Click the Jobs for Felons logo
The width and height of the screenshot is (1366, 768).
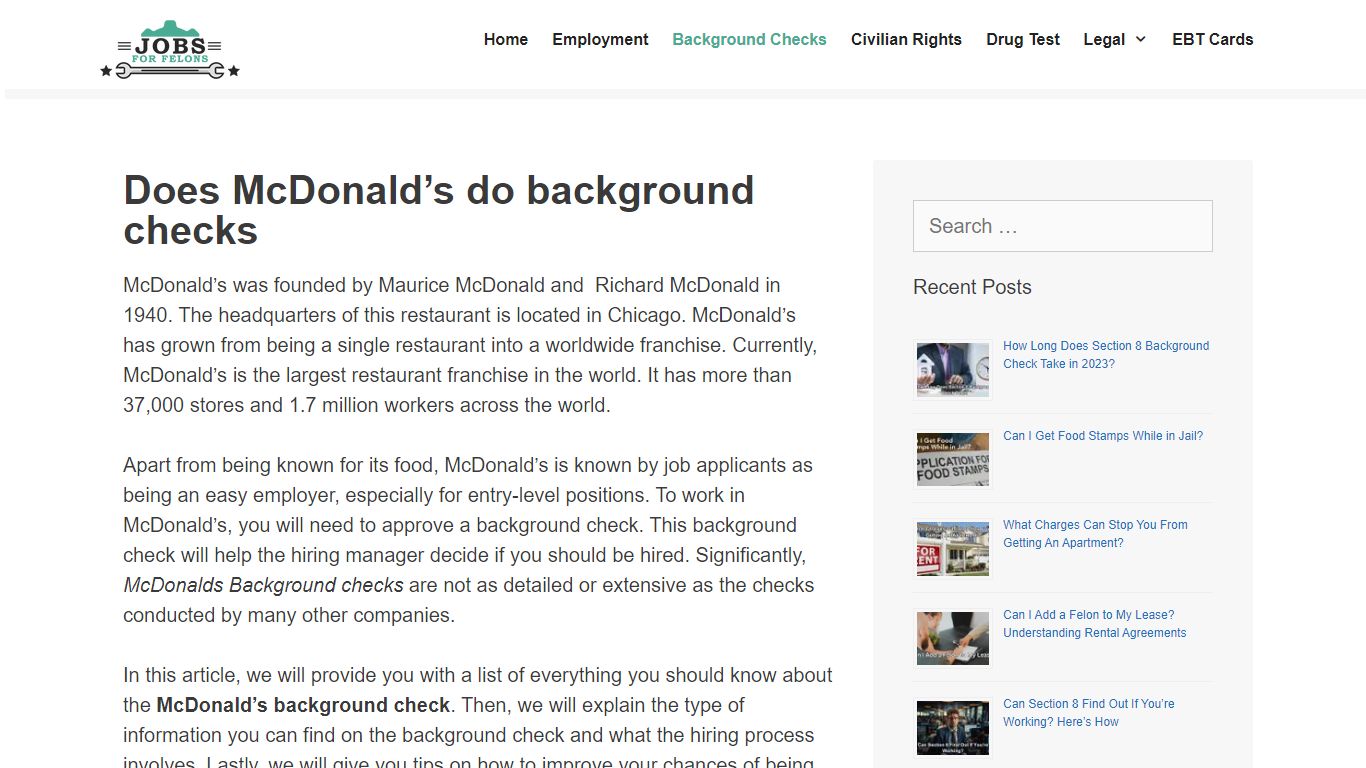pos(170,49)
